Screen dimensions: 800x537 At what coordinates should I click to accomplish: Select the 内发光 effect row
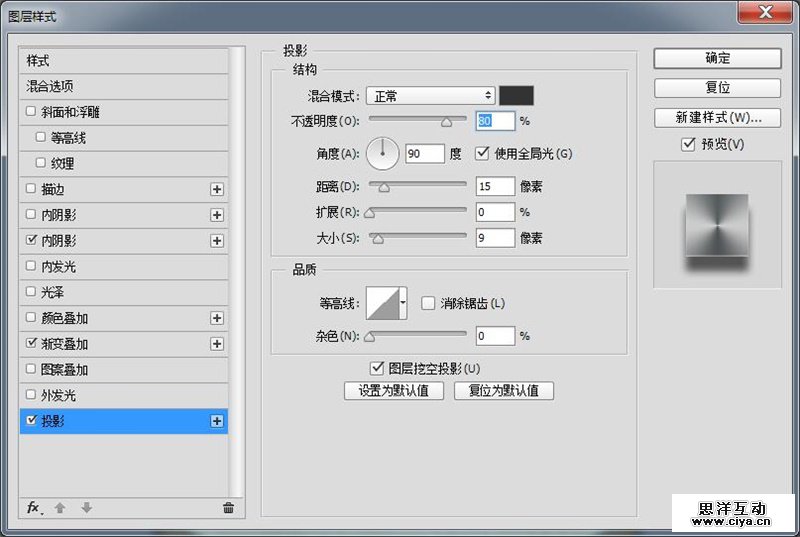coord(123,266)
